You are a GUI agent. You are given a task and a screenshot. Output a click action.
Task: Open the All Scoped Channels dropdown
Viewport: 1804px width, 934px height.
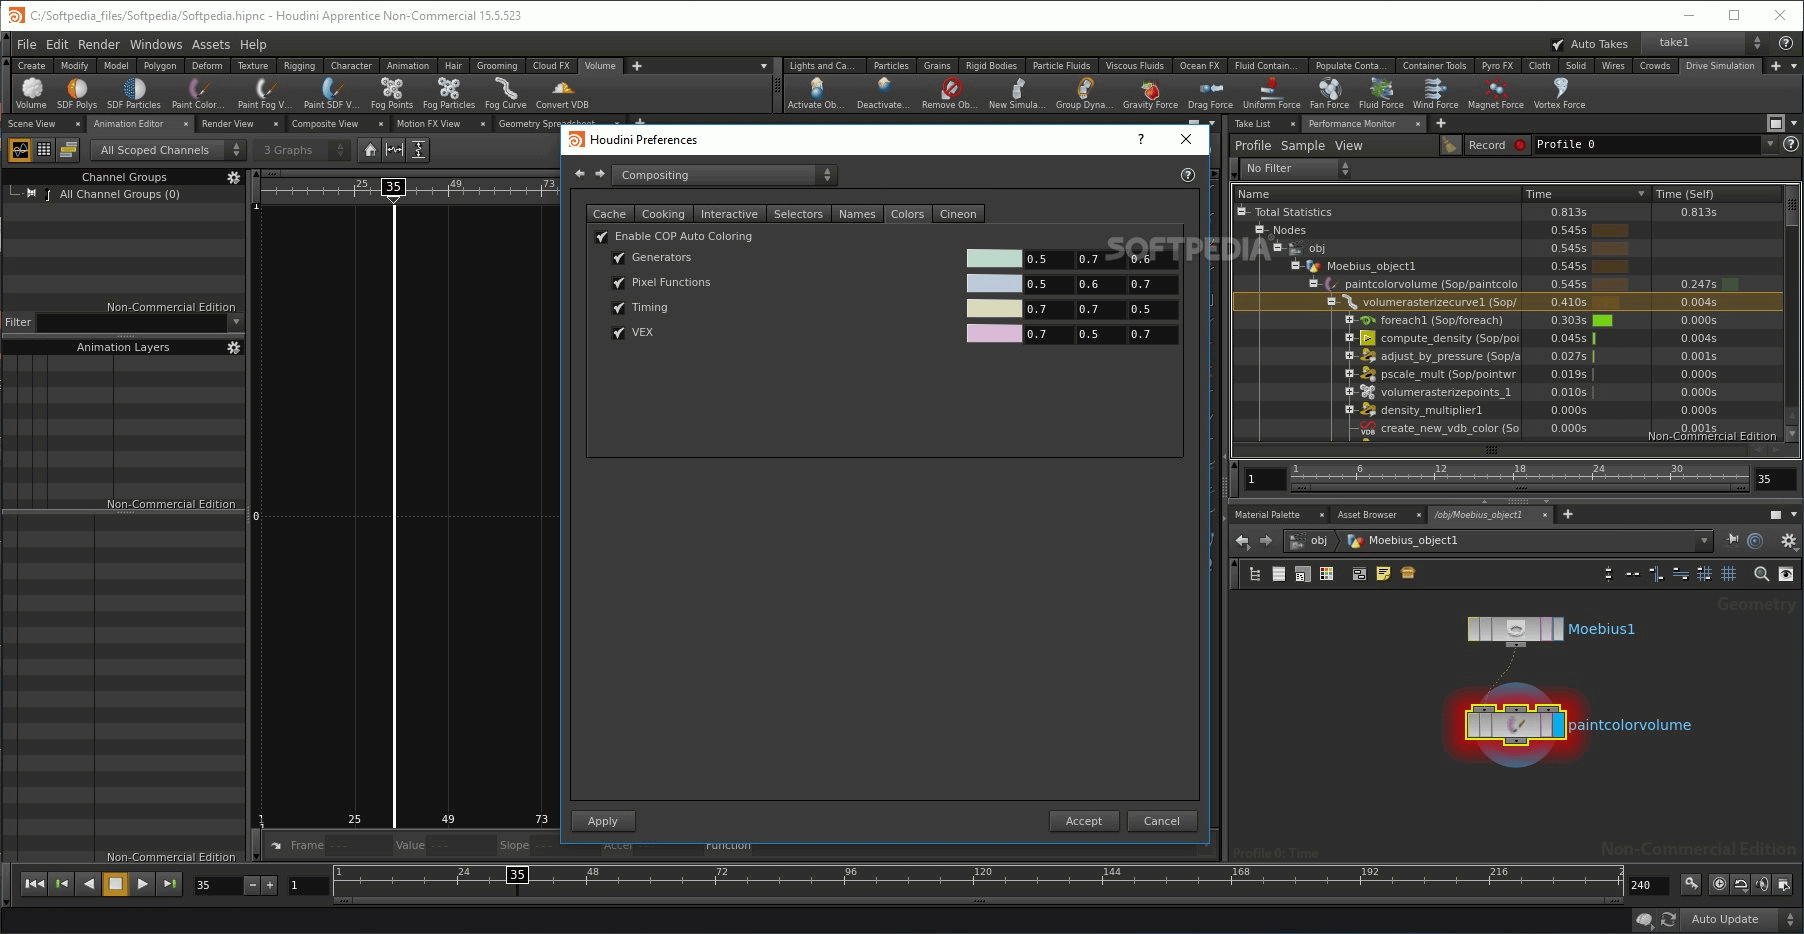pyautogui.click(x=168, y=150)
